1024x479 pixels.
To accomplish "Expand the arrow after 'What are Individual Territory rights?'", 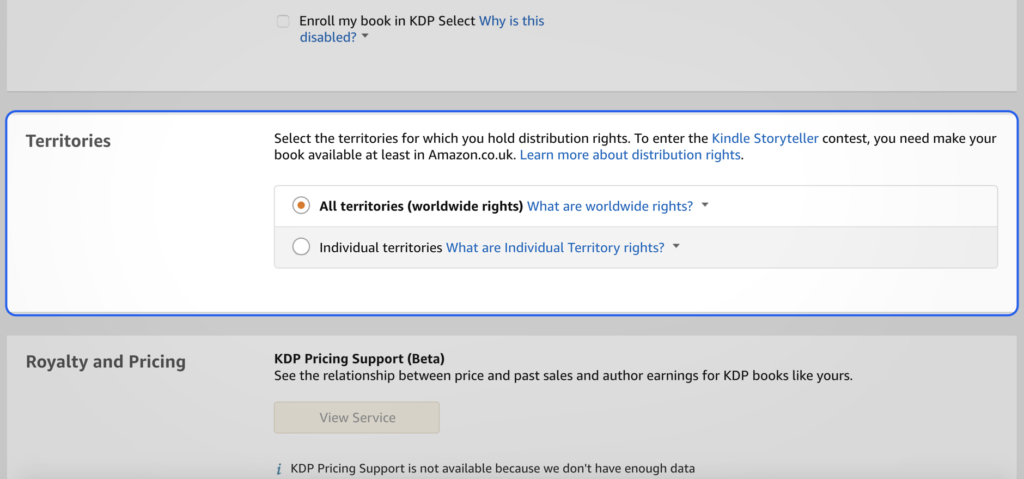I will click(676, 248).
